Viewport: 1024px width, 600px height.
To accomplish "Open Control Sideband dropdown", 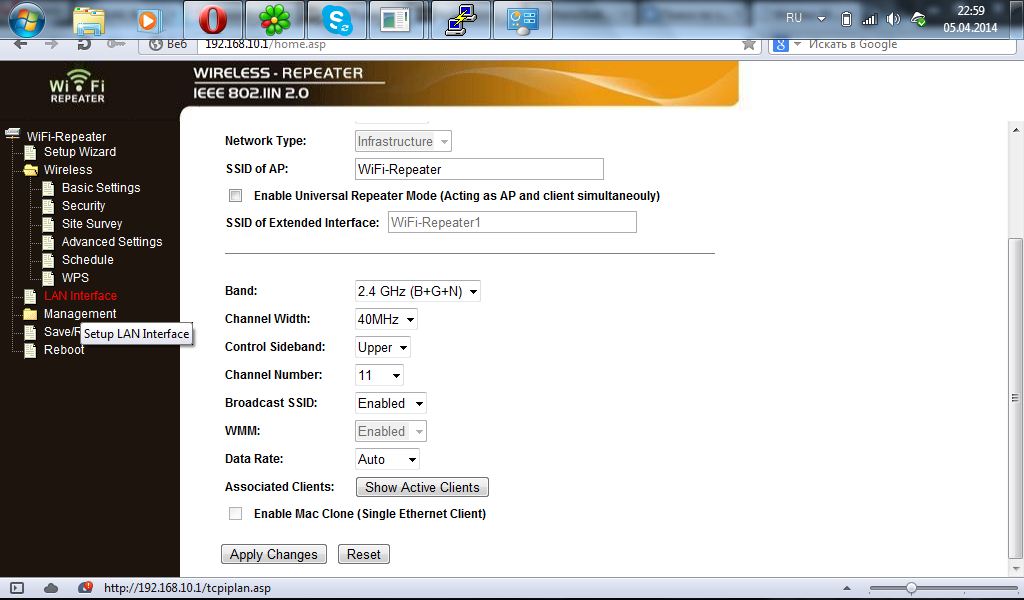I will pyautogui.click(x=383, y=347).
